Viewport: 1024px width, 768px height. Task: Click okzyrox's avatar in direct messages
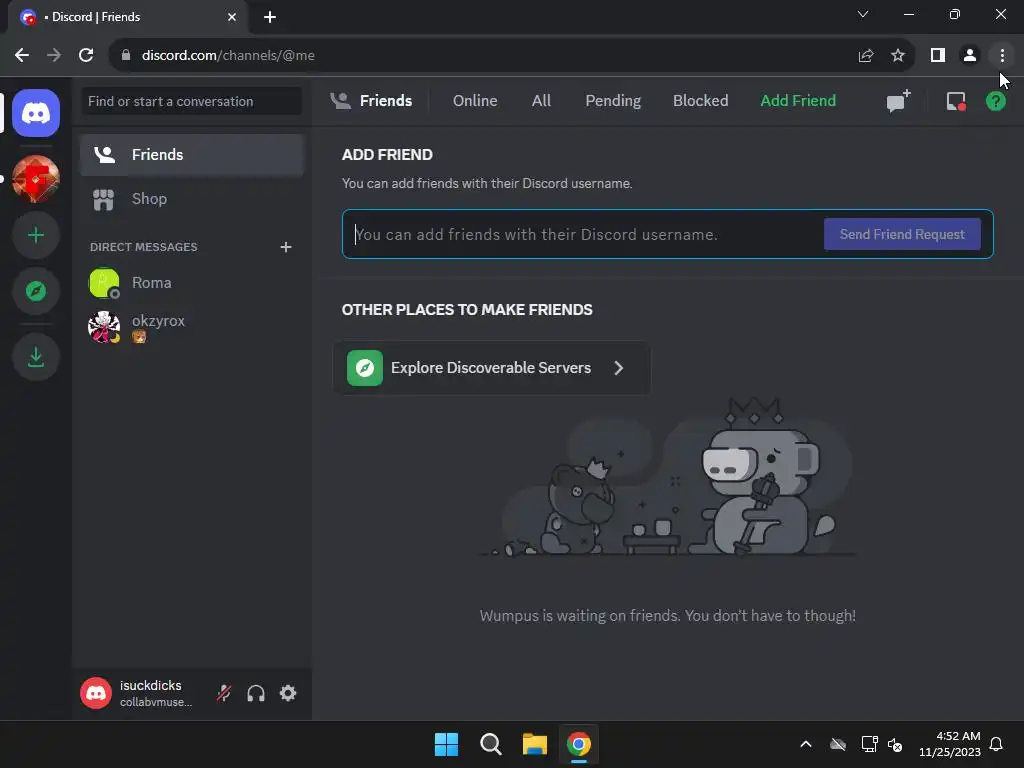click(x=104, y=327)
